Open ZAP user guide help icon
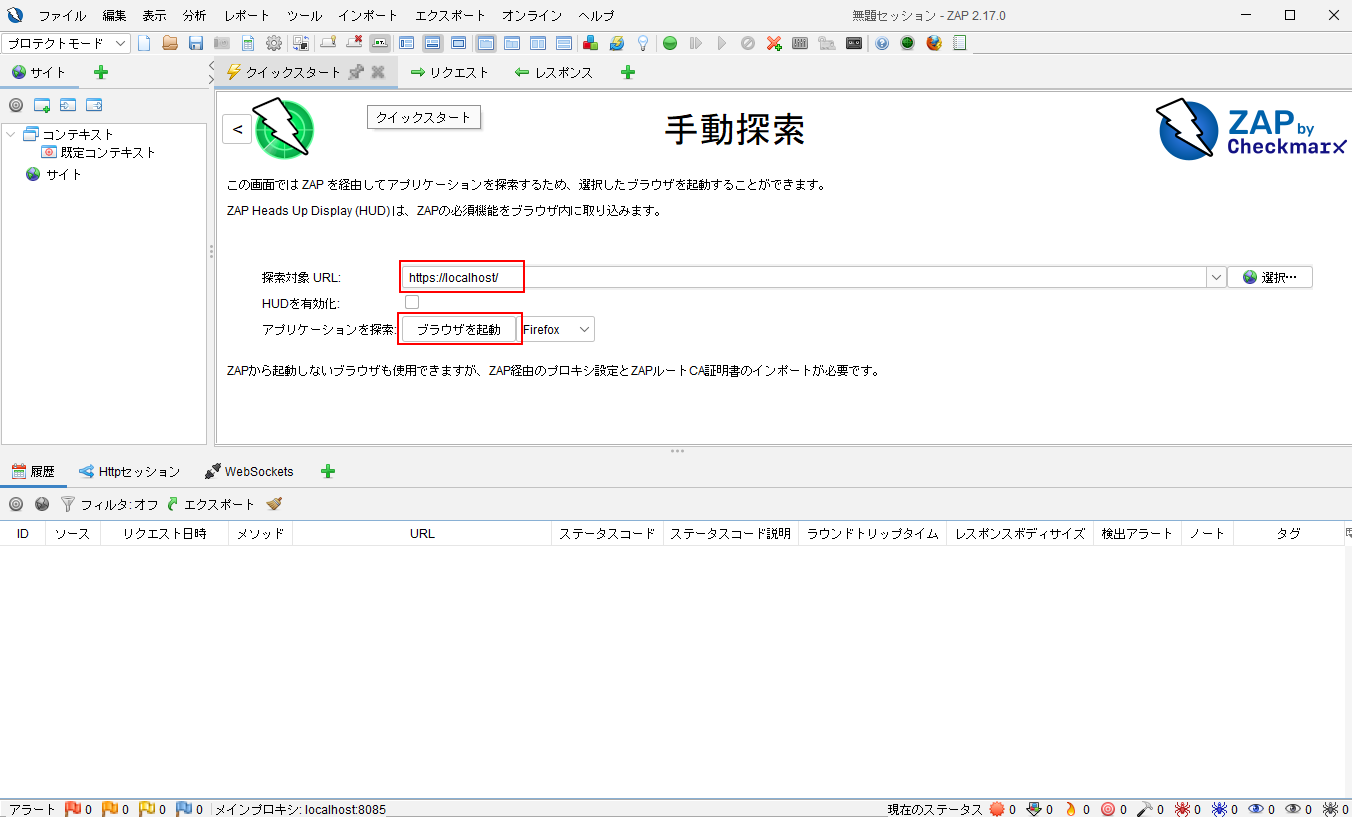 pos(881,43)
